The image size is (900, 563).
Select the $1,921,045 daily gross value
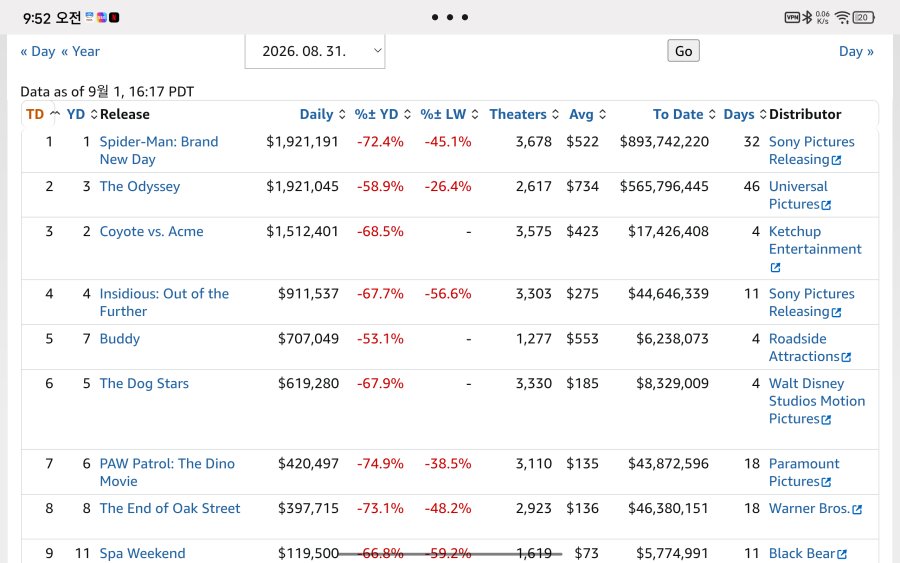click(x=302, y=187)
